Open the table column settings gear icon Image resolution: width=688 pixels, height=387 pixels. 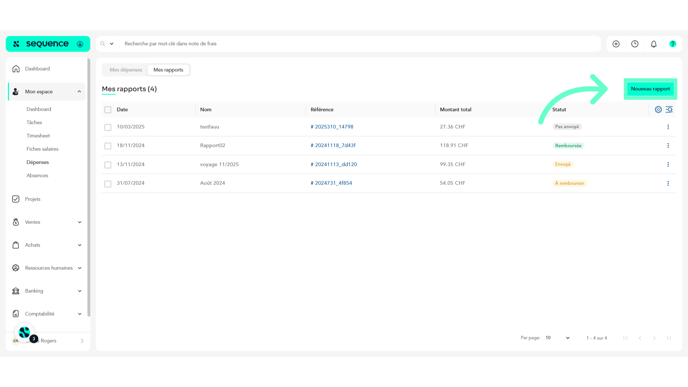(x=658, y=110)
